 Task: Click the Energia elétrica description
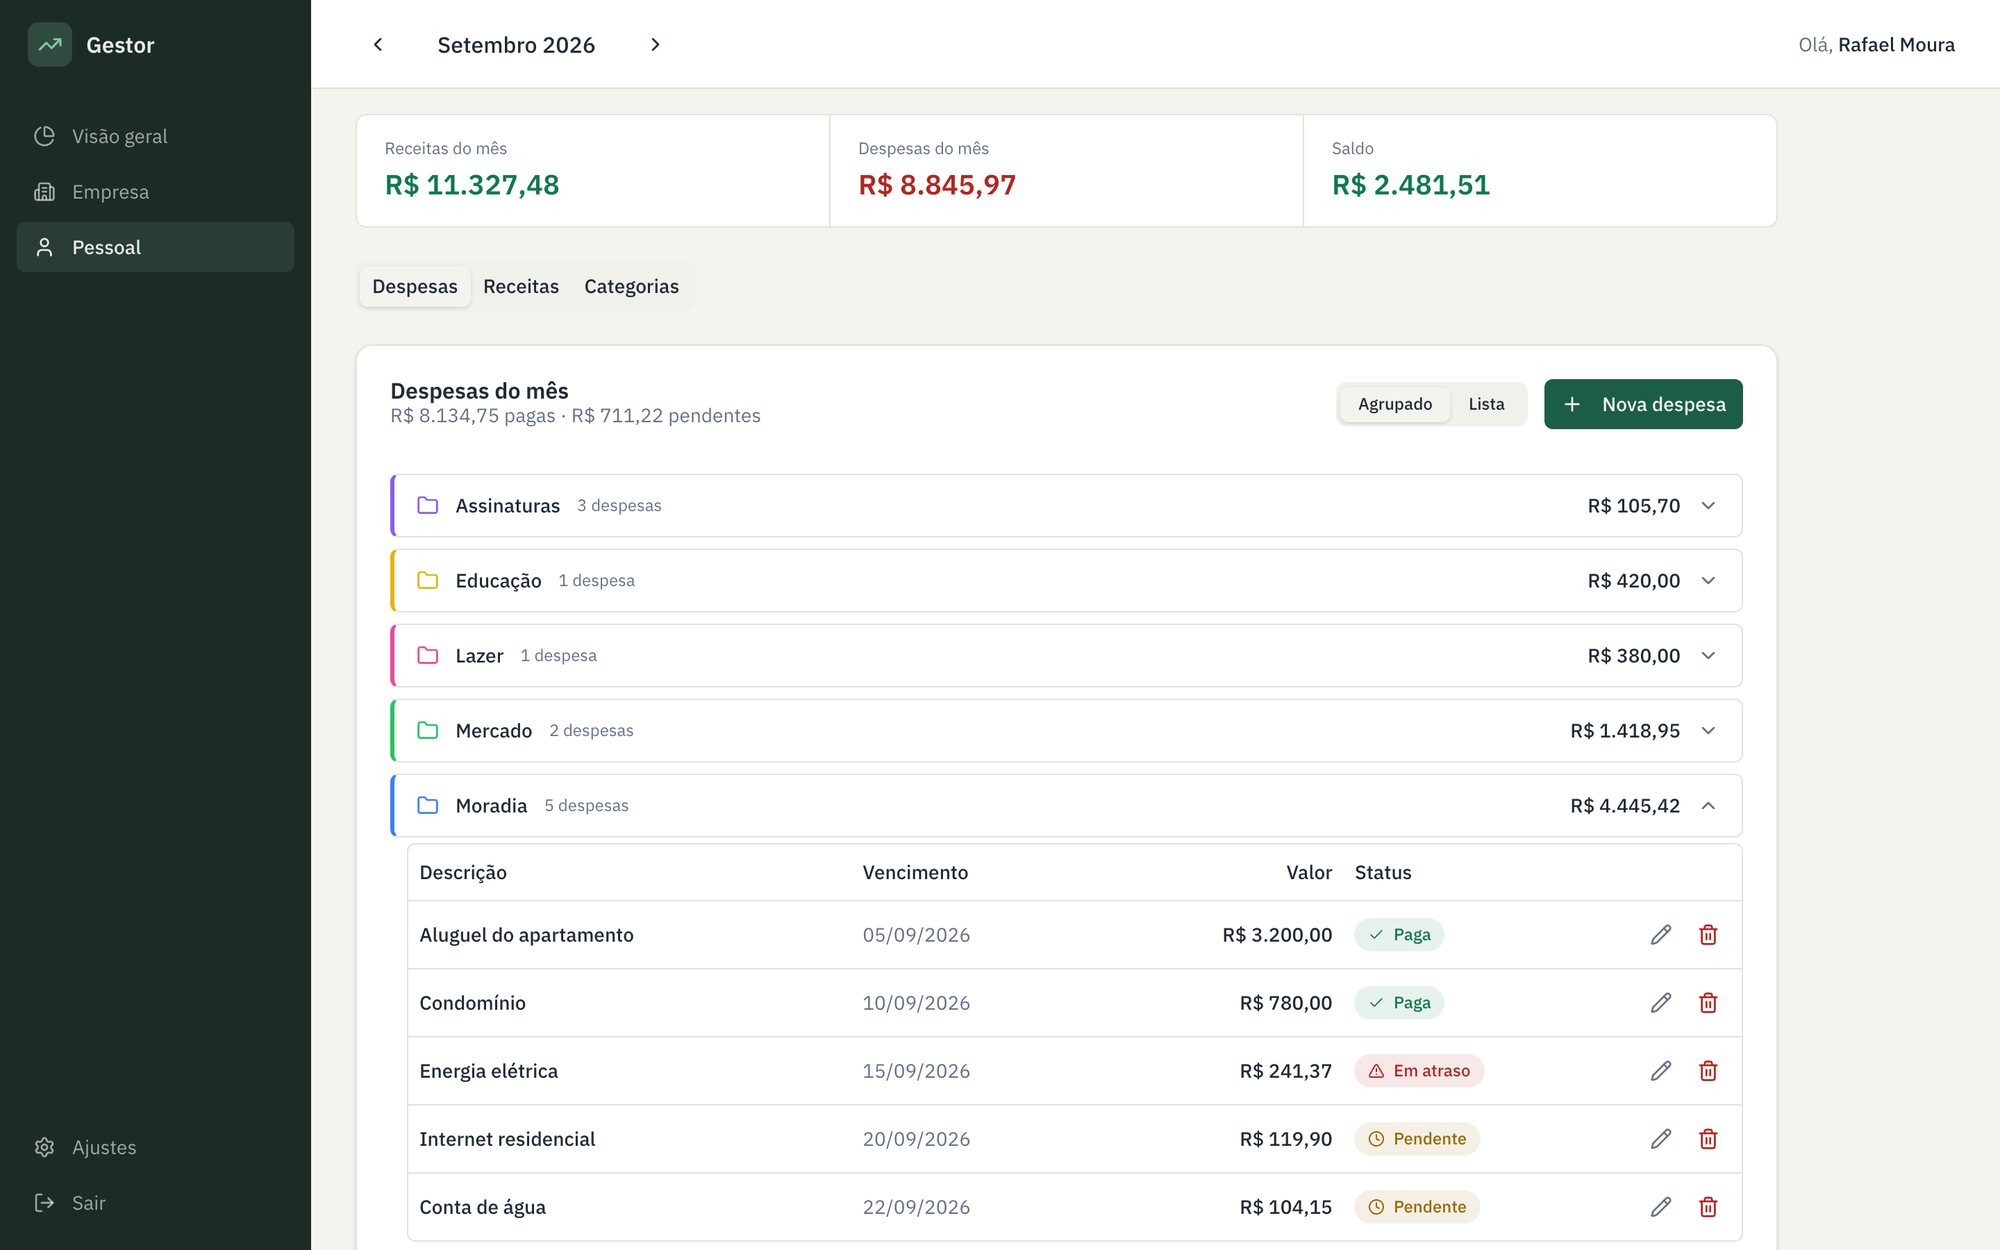point(489,1071)
